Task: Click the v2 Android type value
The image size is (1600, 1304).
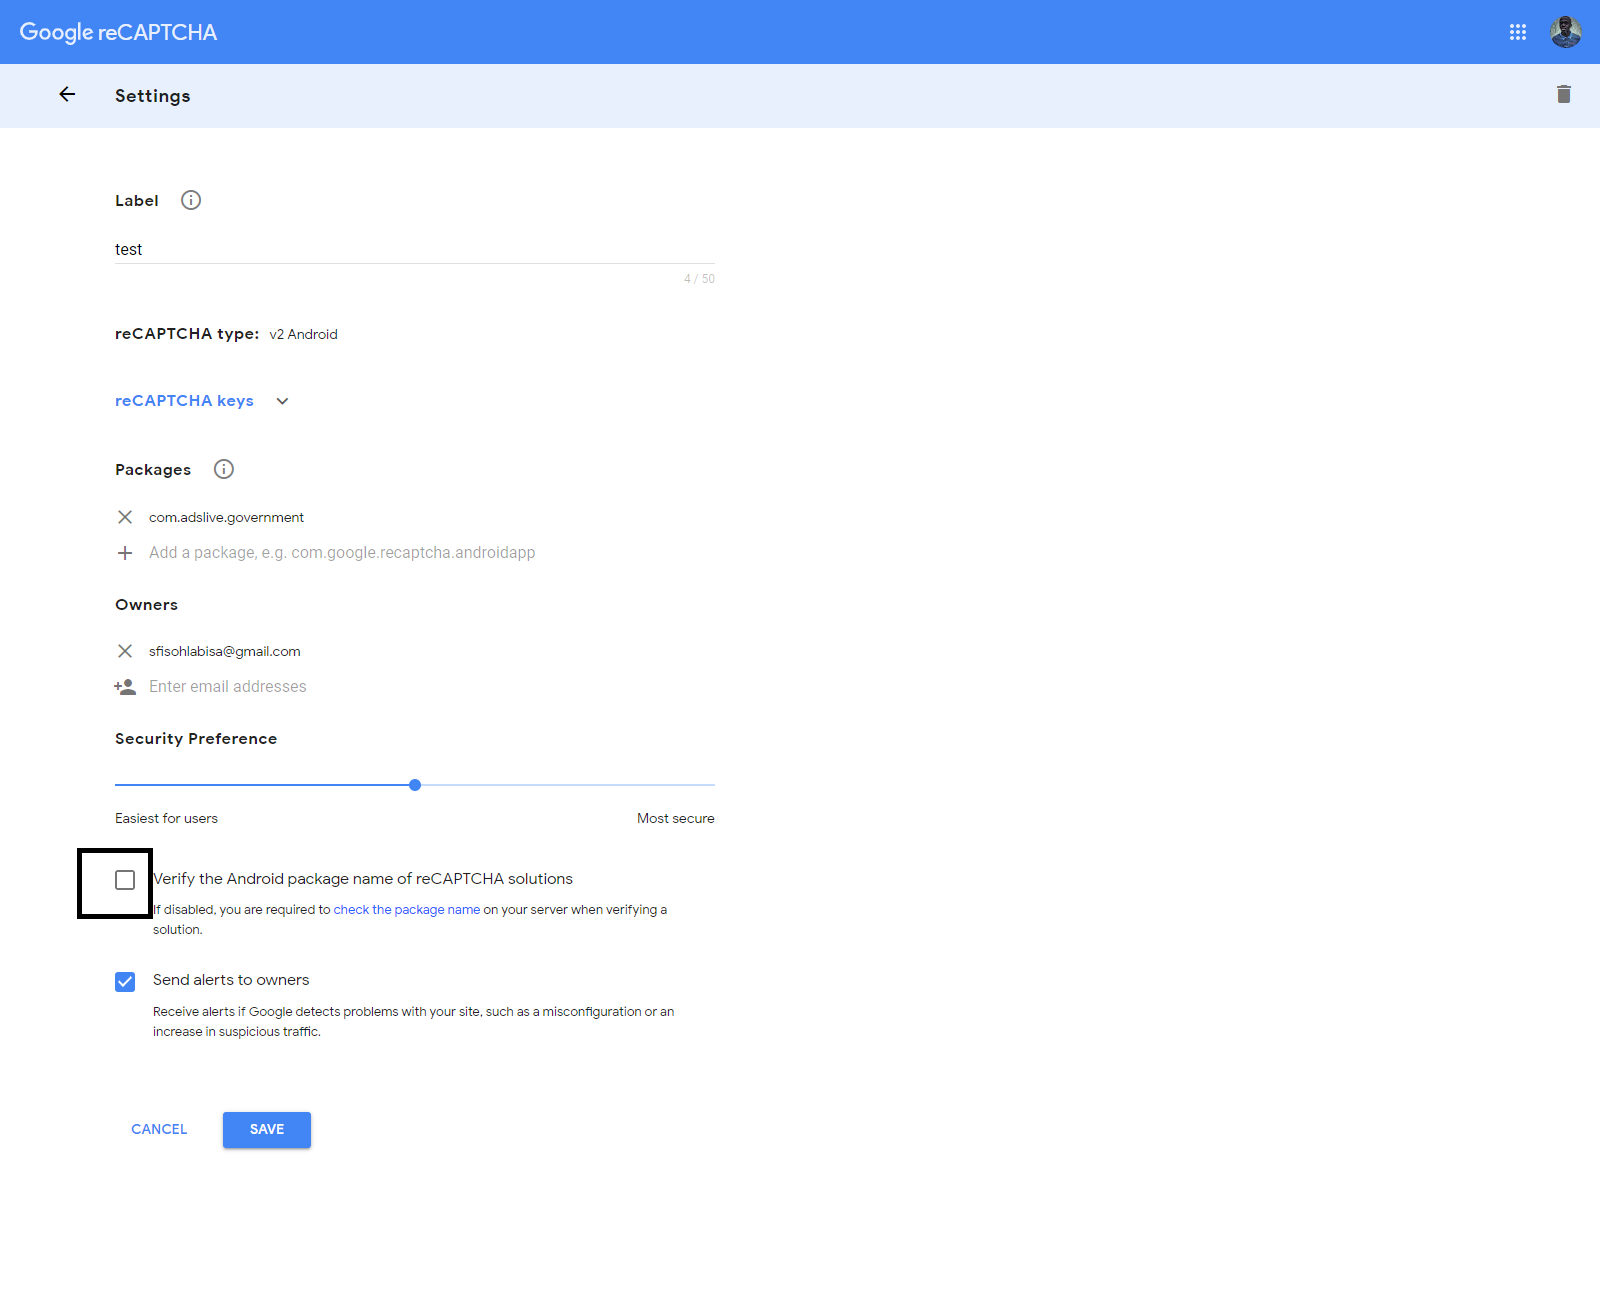Action: pos(304,335)
